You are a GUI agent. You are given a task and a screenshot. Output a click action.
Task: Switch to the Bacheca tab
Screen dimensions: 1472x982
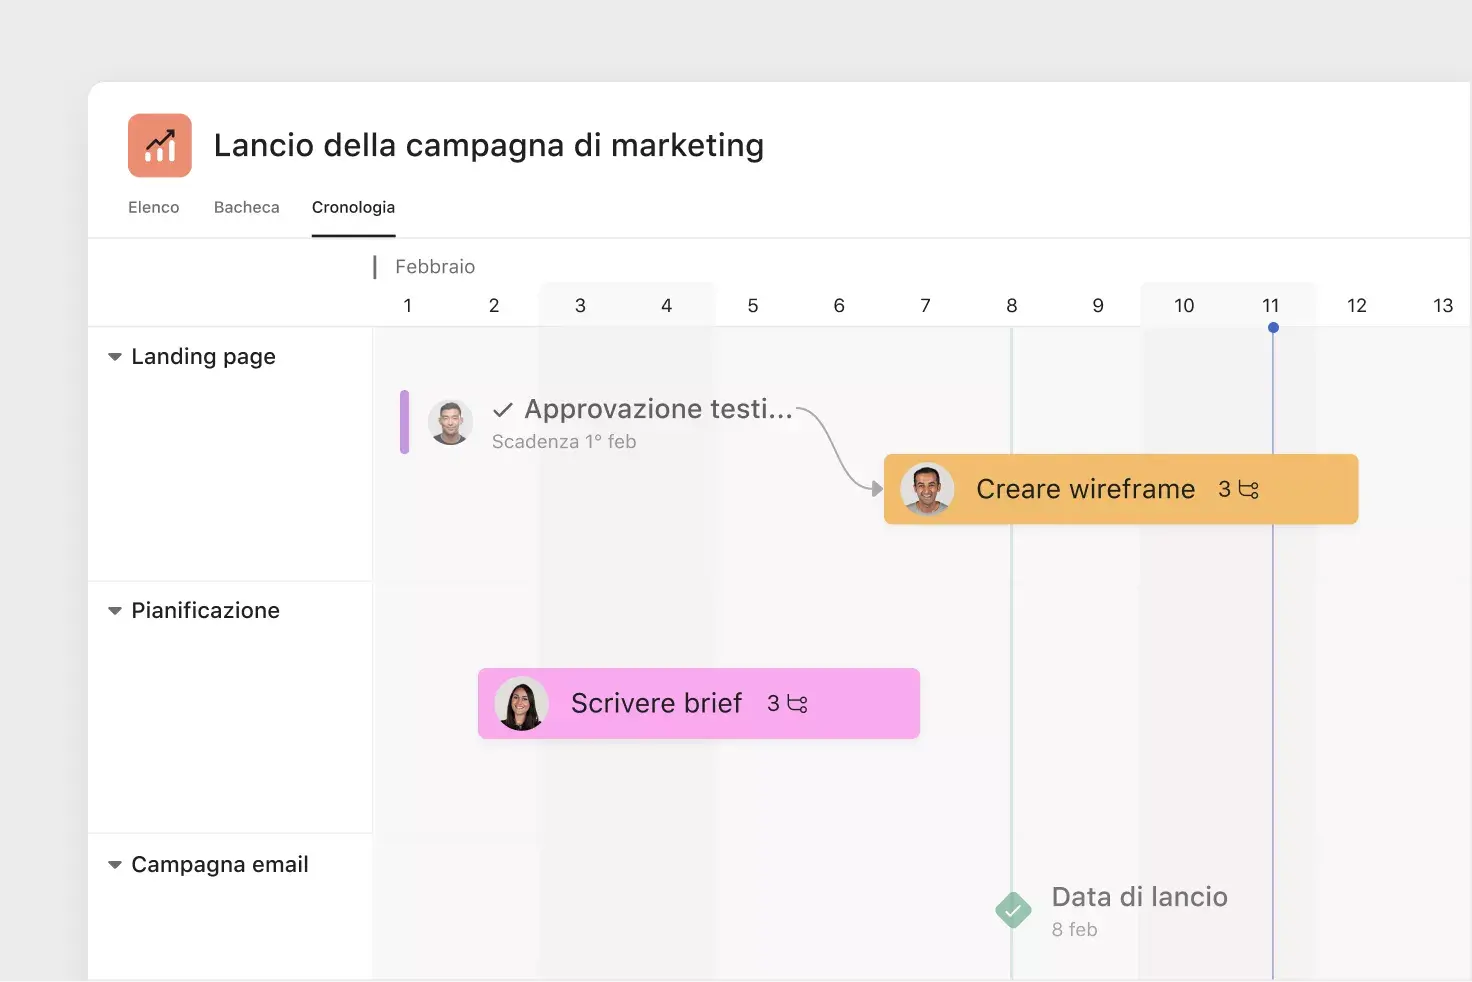tap(246, 207)
